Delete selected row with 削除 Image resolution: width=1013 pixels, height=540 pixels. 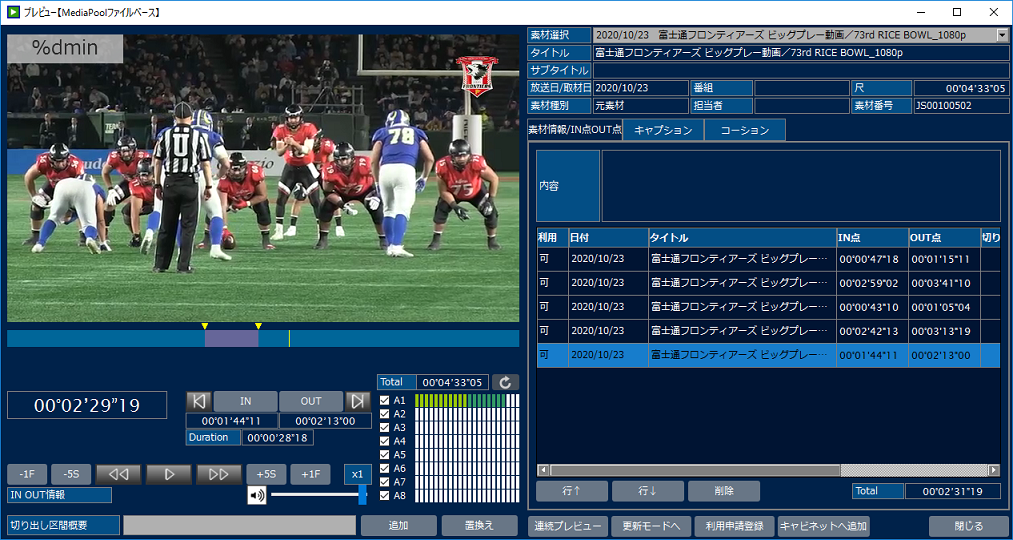point(724,491)
